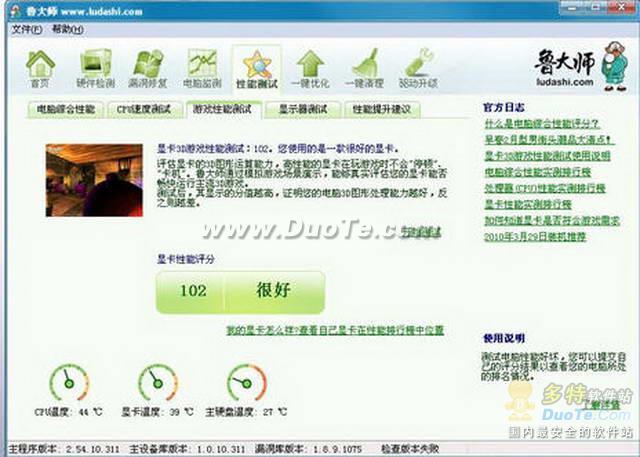This screenshot has width=640, height=457.
Task: Open 处理器(CPU)性能实测排行榜 link
Action: click(545, 189)
